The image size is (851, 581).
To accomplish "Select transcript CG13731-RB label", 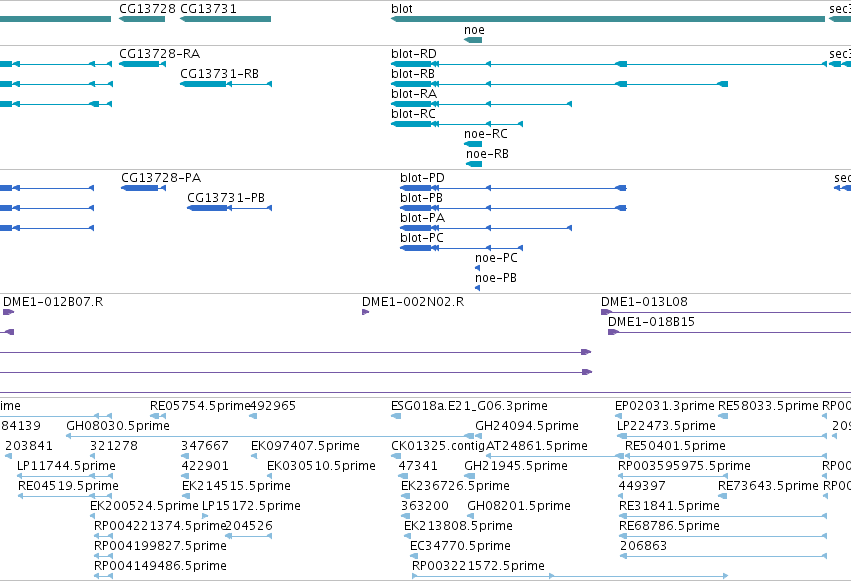I will 219,74.
